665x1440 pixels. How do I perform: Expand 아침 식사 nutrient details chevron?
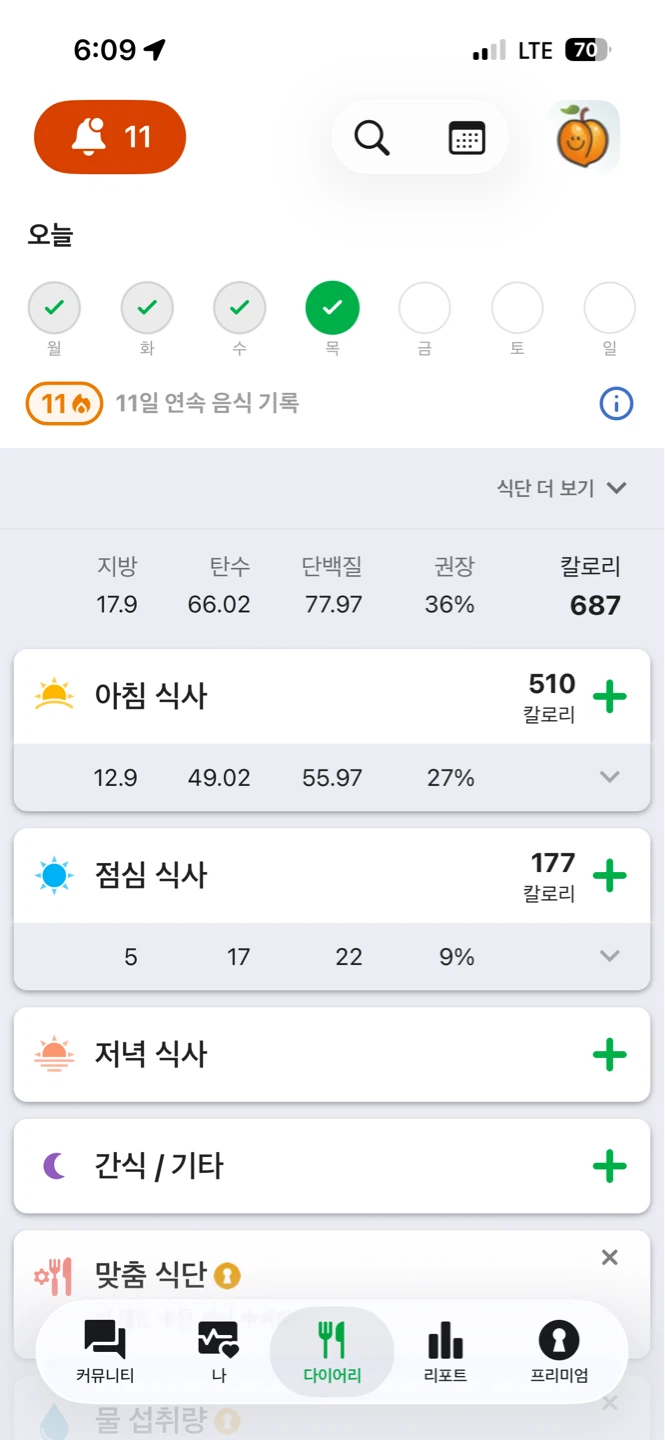tap(610, 777)
